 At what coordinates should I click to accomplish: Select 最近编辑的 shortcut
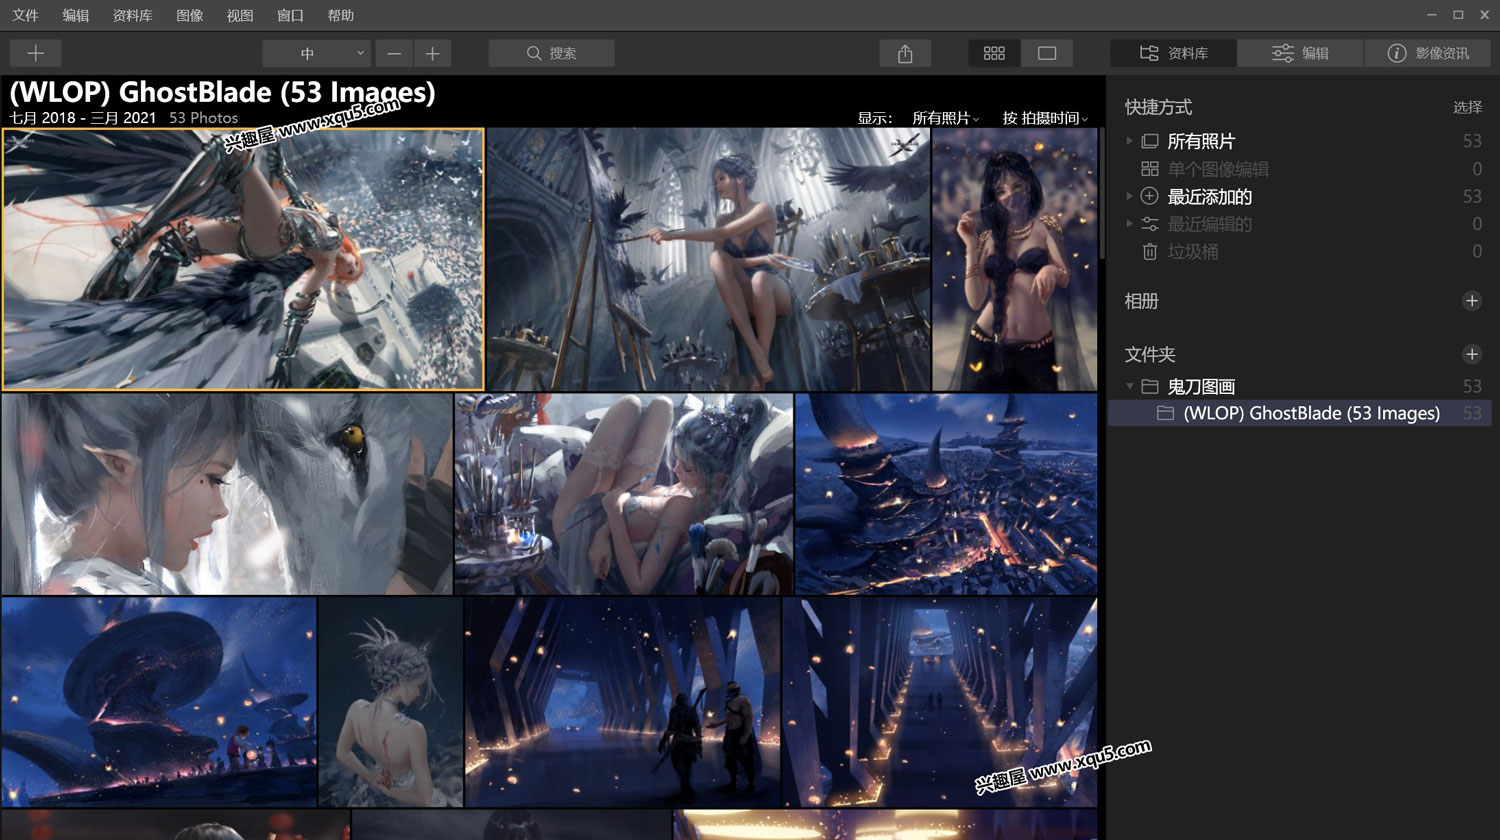tap(1209, 224)
